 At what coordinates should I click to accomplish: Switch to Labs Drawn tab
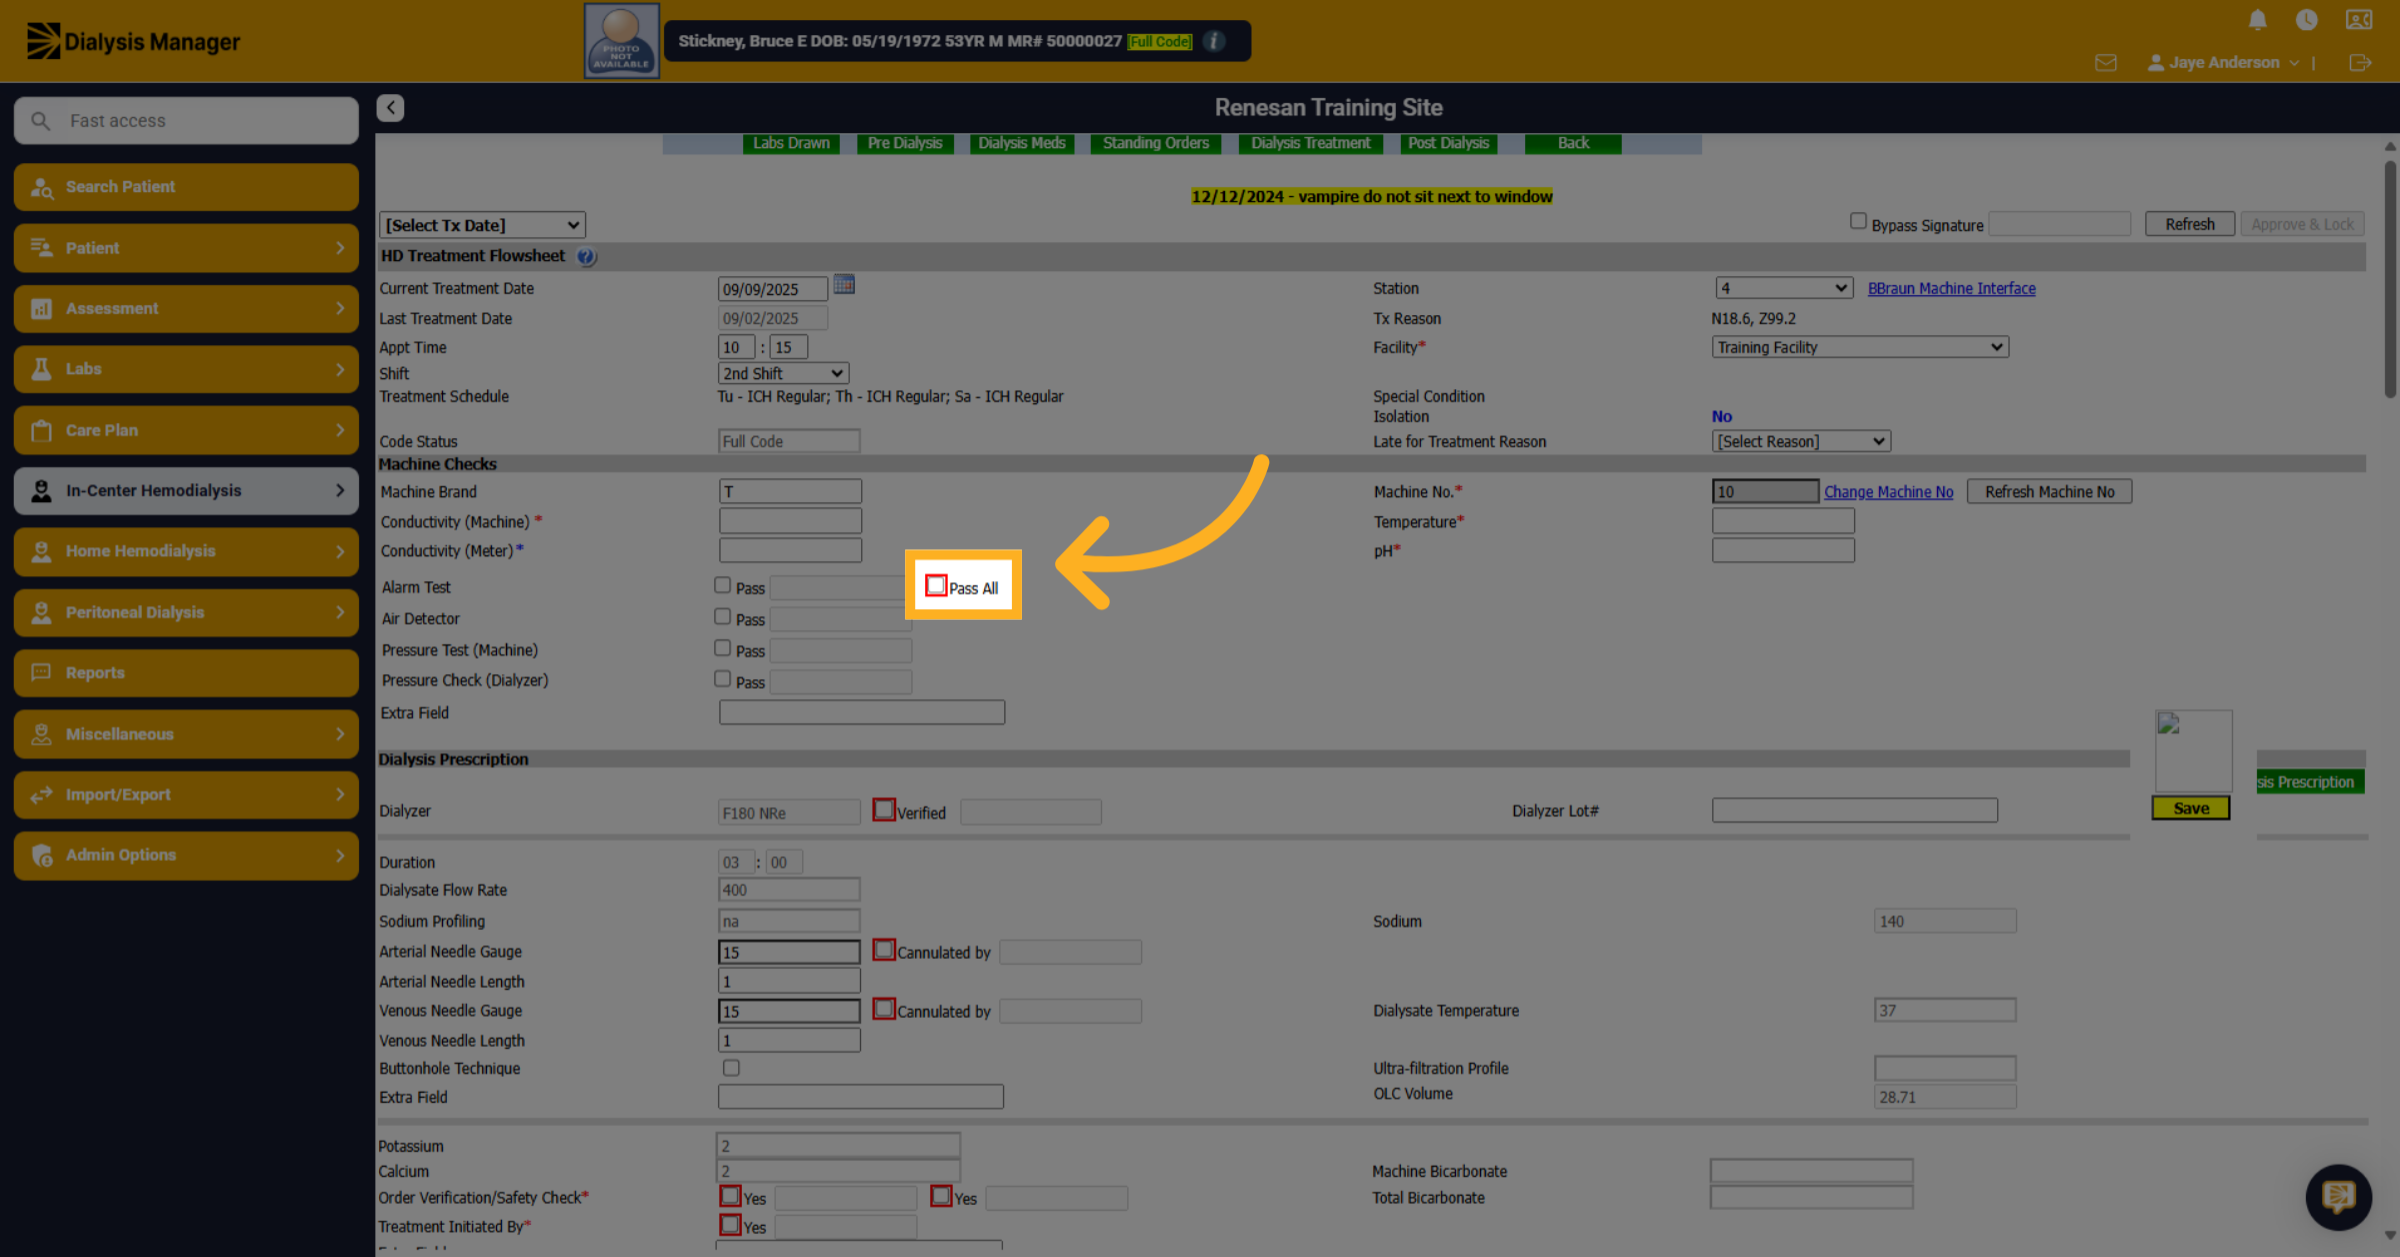click(791, 143)
